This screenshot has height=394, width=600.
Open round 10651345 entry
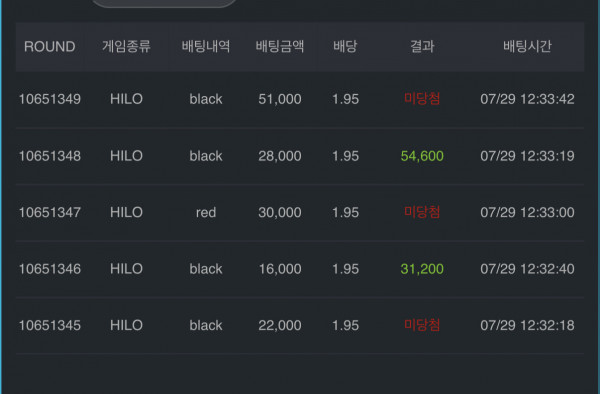[300, 326]
